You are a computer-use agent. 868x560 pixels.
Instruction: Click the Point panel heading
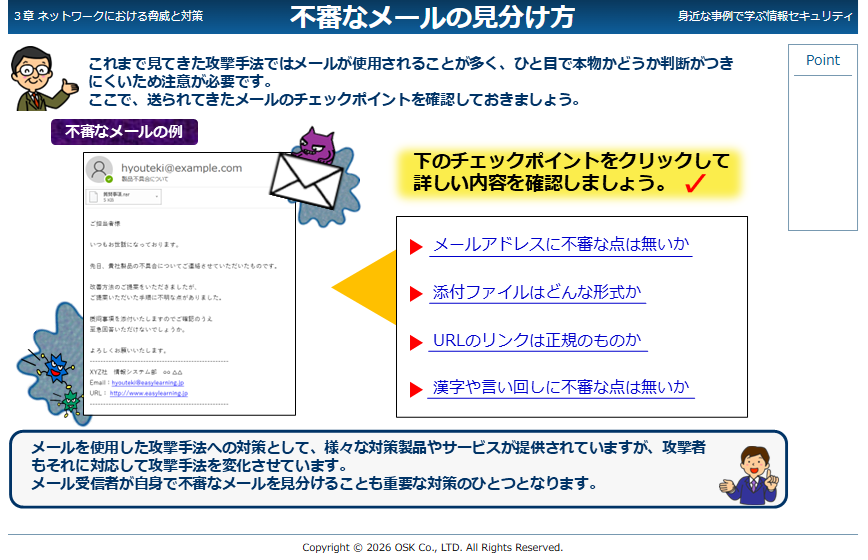point(822,60)
